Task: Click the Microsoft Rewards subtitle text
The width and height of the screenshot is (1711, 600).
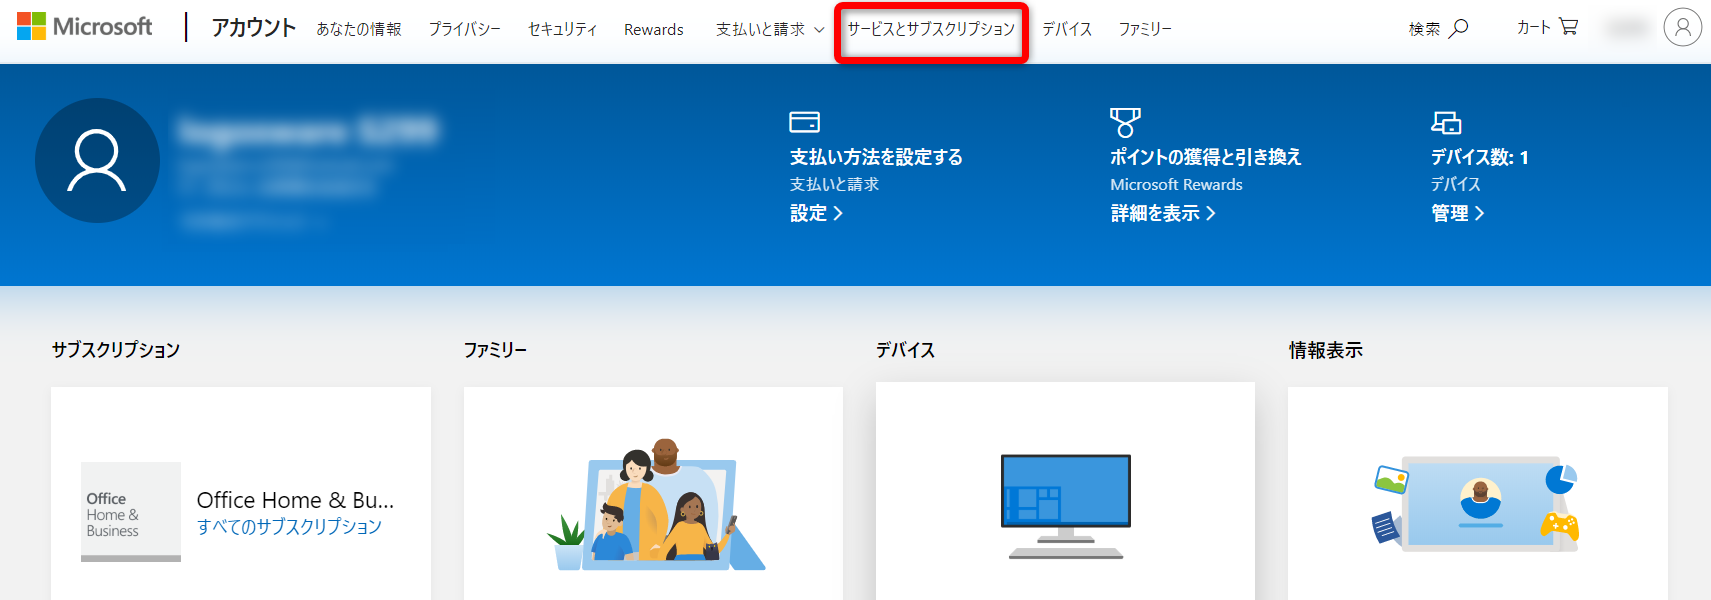Action: point(1176,185)
